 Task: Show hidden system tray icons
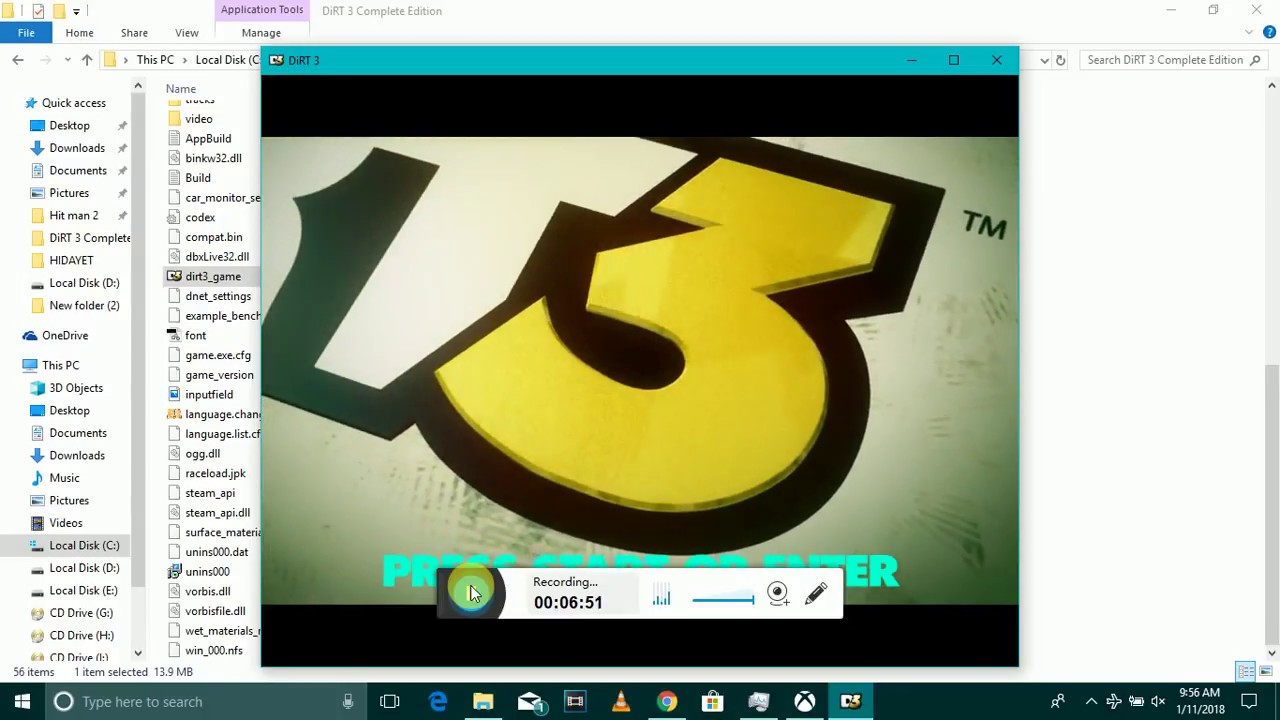tap(1091, 702)
